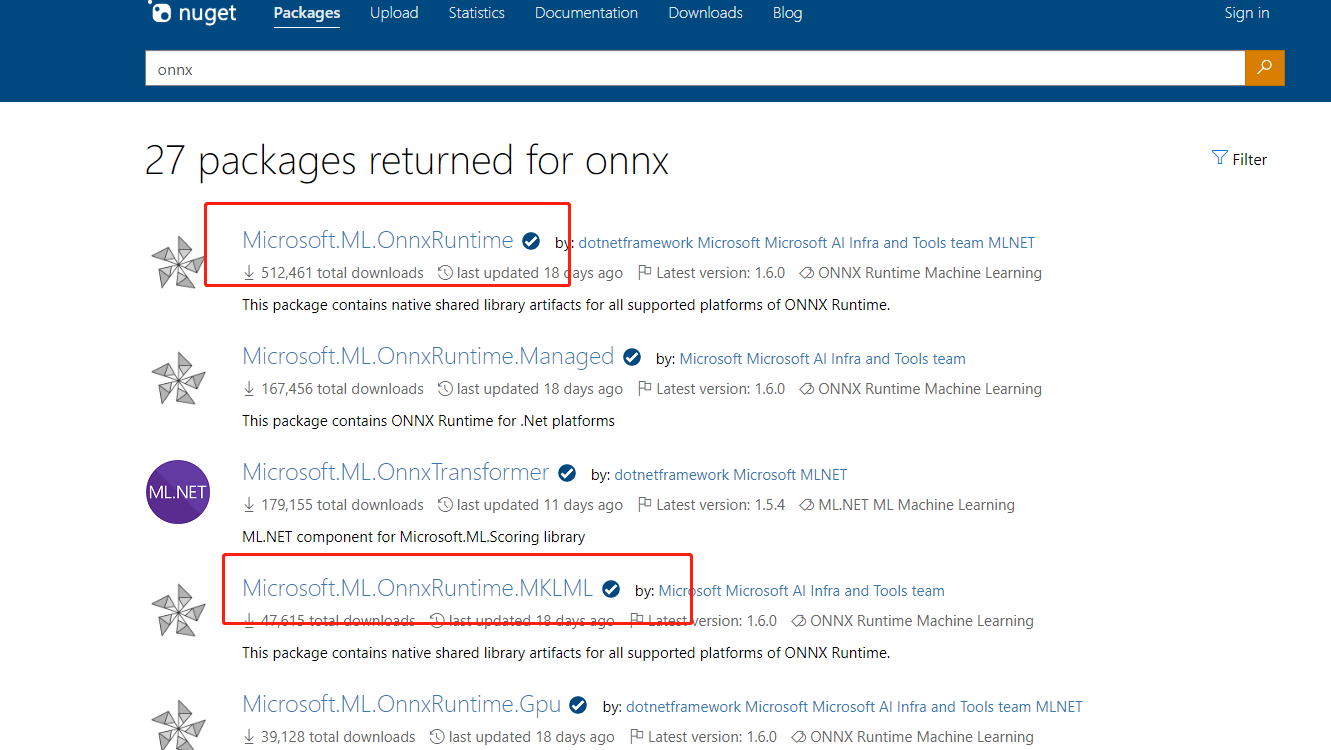
Task: Click the MLNET author link
Action: tap(1013, 242)
